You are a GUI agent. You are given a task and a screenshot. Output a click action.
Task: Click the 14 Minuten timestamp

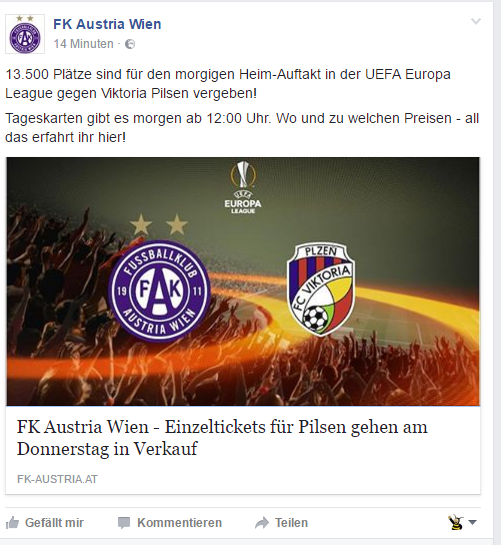coord(83,44)
